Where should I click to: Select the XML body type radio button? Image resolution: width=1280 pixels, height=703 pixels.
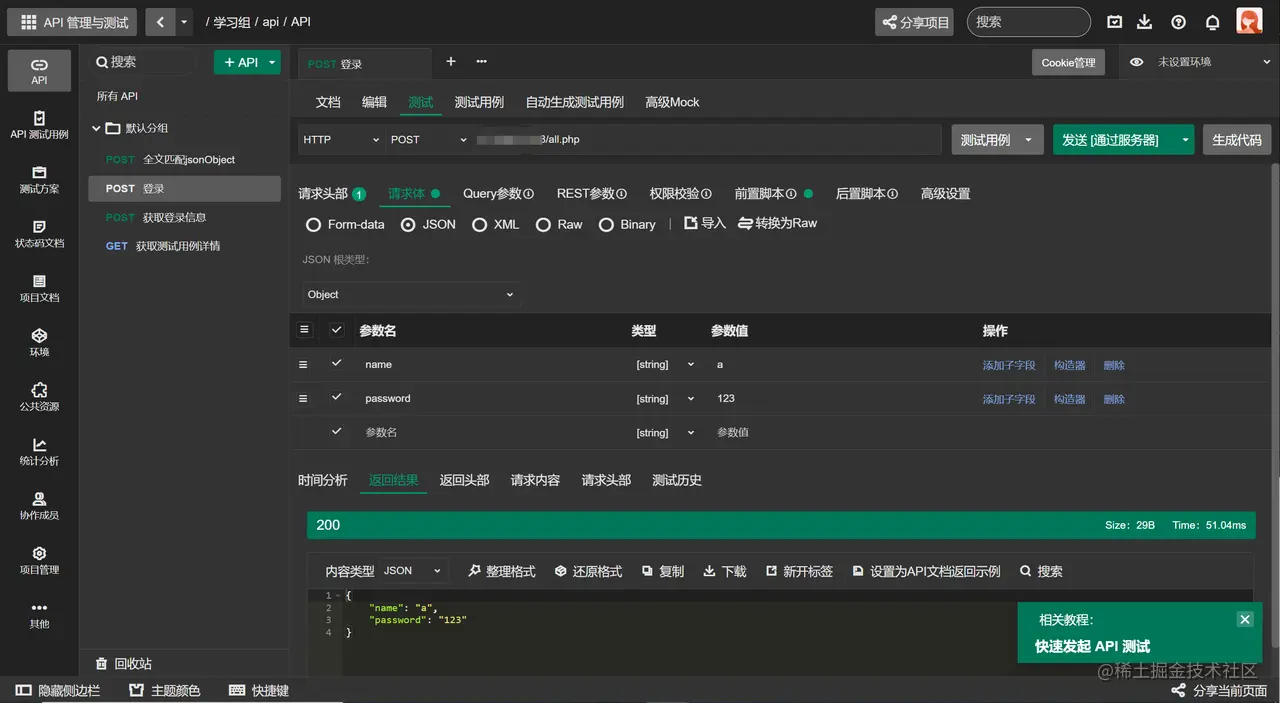click(479, 225)
